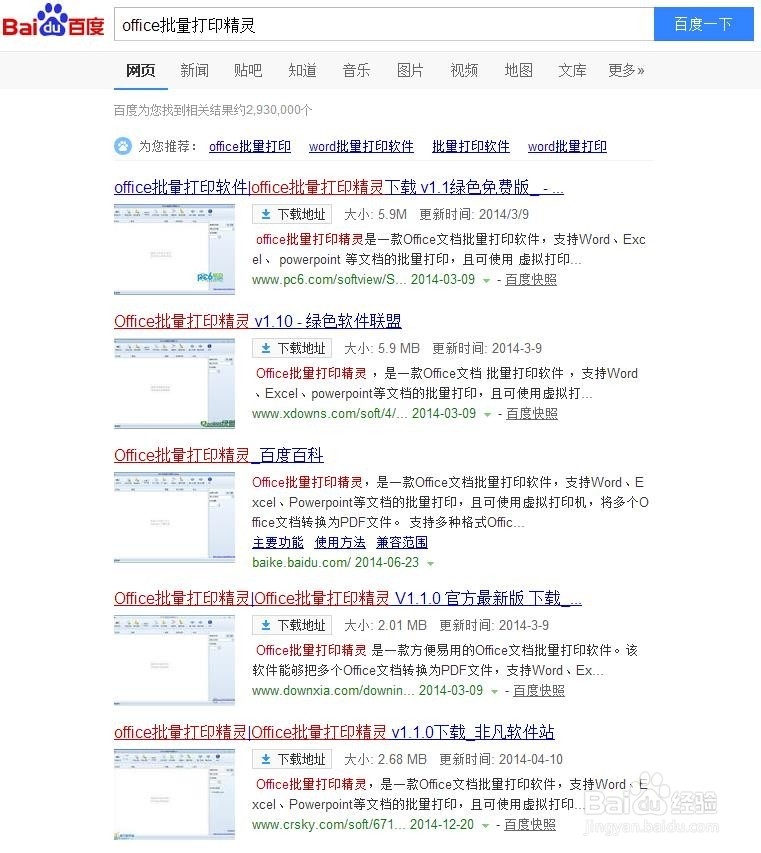Click 下载地址 button for 2.01 MB result
Screen dimensions: 761x853
(292, 625)
